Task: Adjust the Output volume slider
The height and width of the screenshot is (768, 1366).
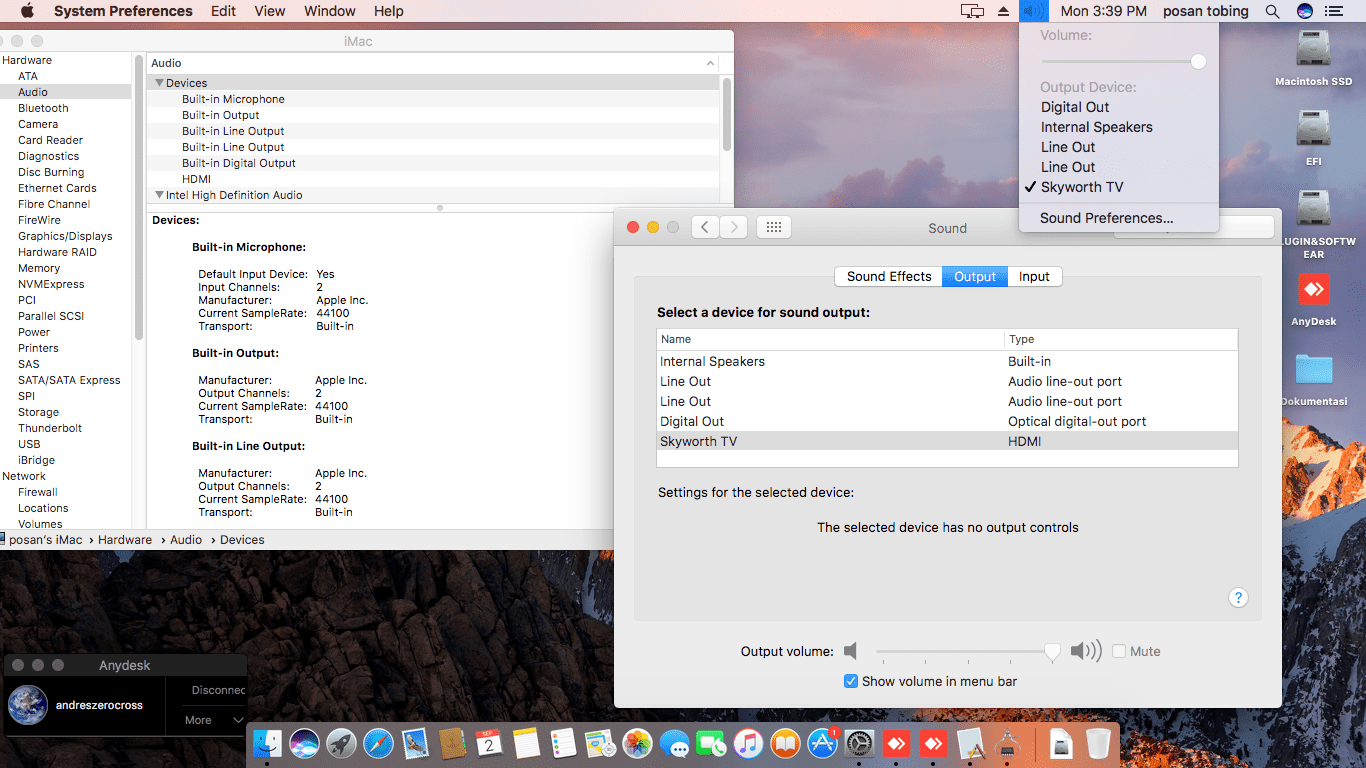Action: point(963,652)
